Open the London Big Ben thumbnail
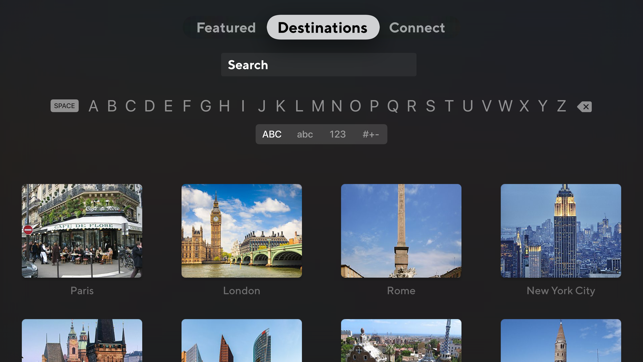643x362 pixels. pyautogui.click(x=242, y=231)
